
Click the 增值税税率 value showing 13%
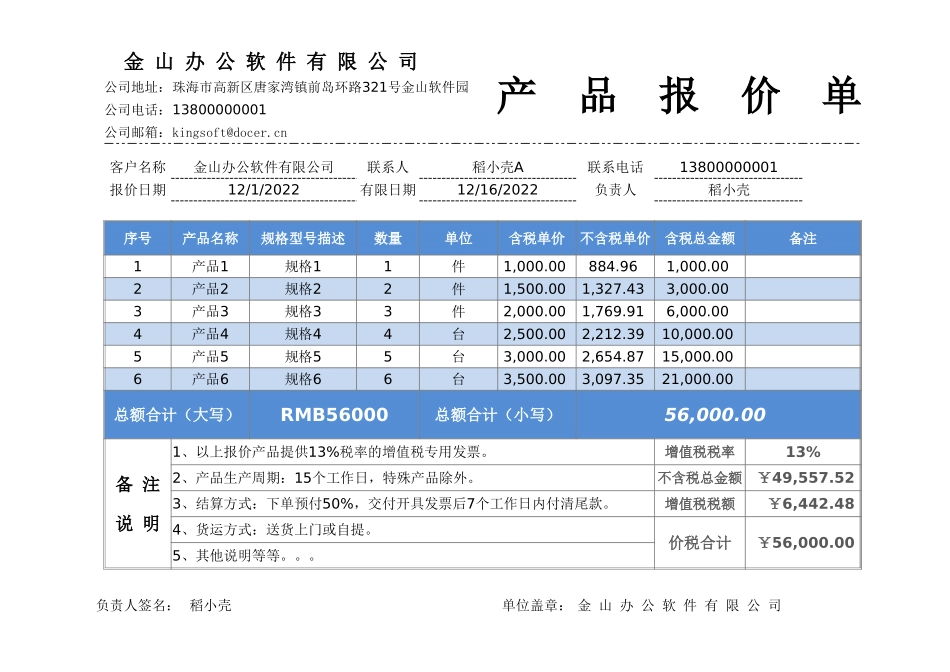pos(803,452)
